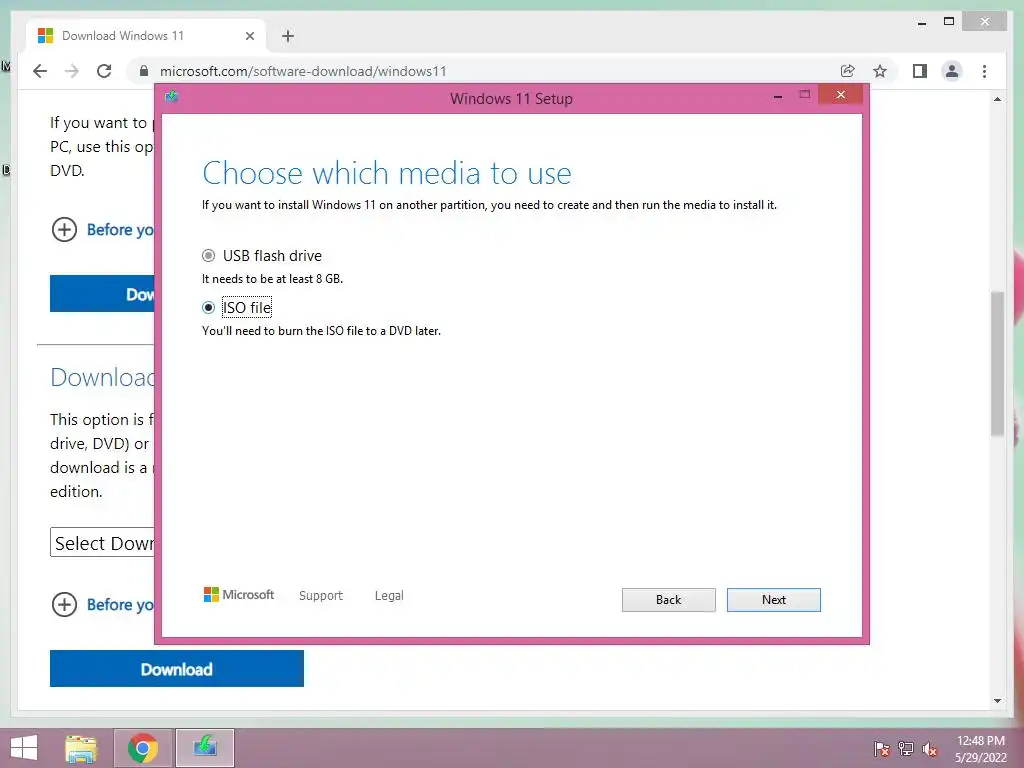Open the Support link in Setup
Screen dimensions: 1024x768
click(x=321, y=595)
